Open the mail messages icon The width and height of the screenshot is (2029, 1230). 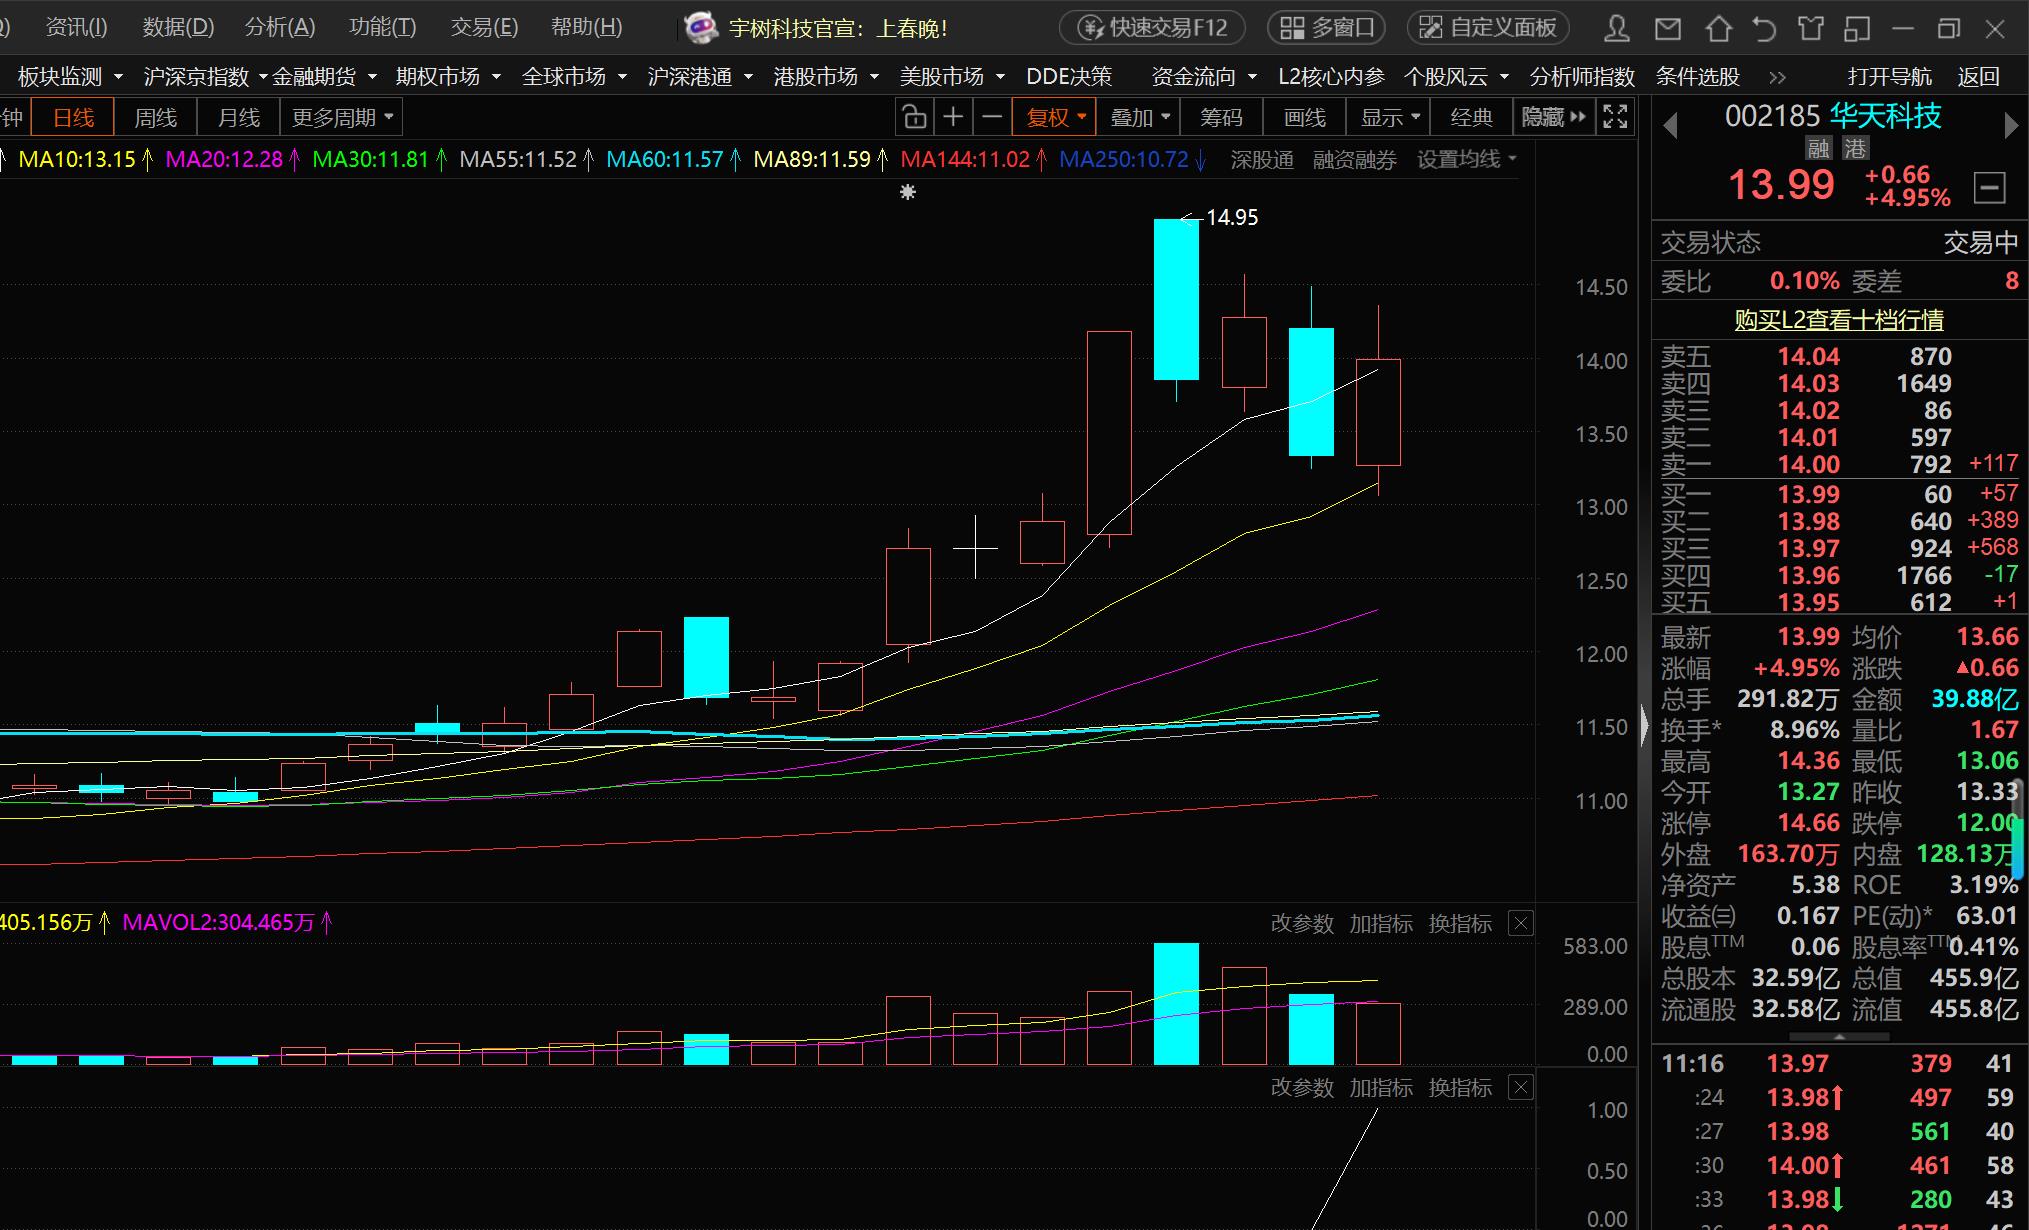[x=1667, y=29]
